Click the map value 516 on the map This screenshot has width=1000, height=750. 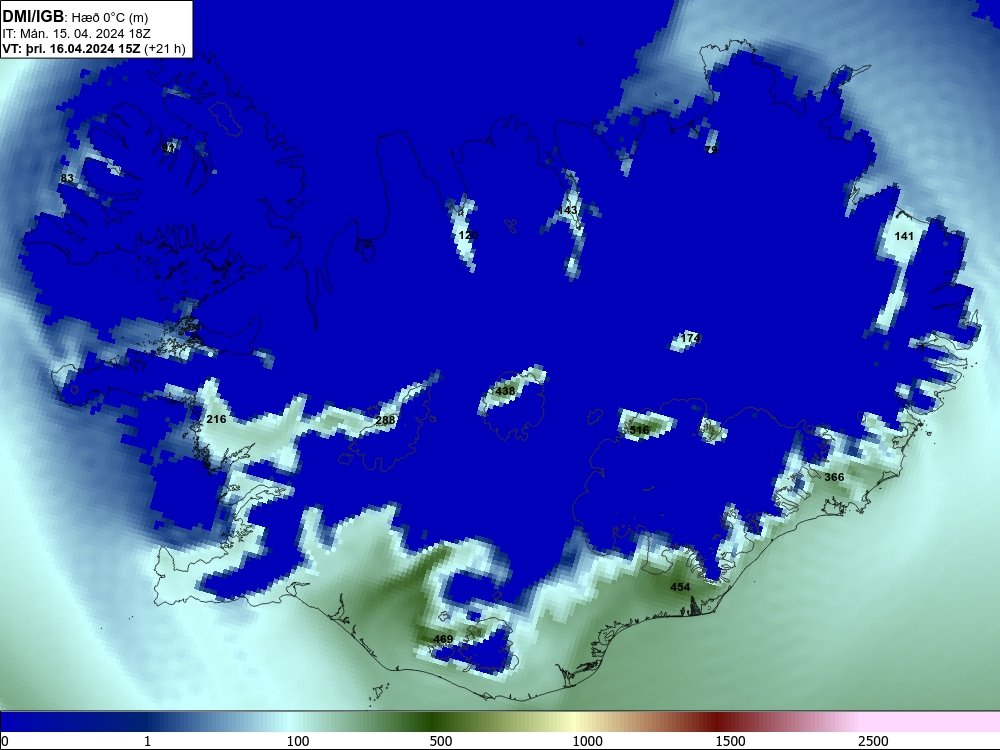click(639, 430)
